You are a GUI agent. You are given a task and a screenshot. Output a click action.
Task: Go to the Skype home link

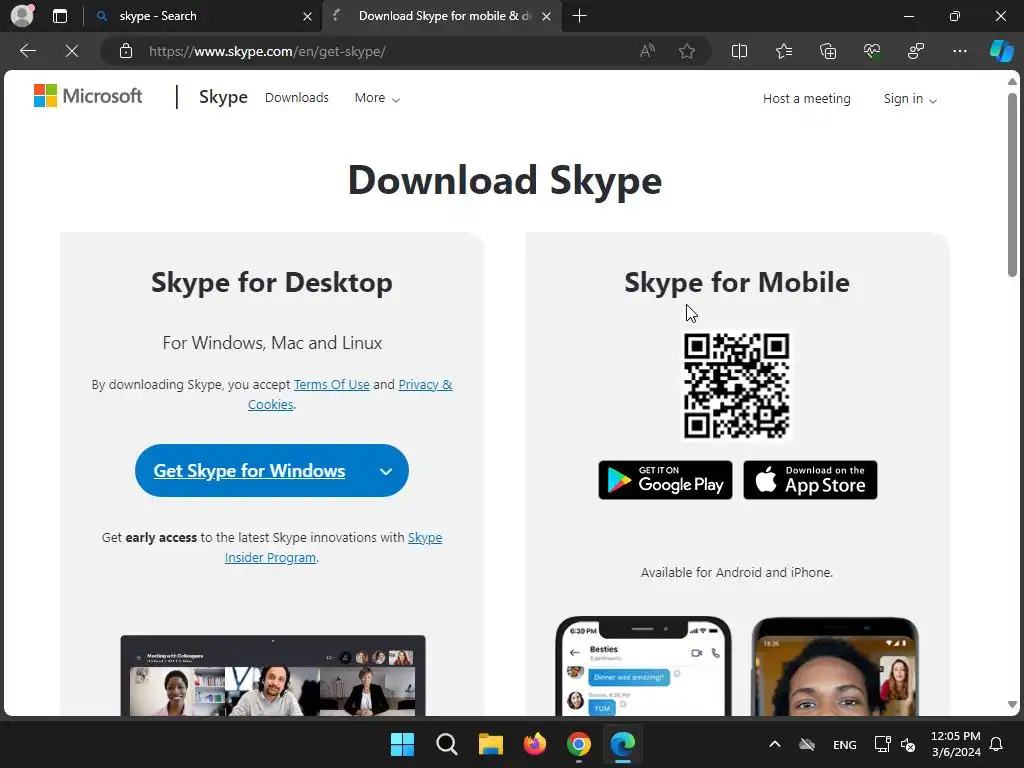223,97
